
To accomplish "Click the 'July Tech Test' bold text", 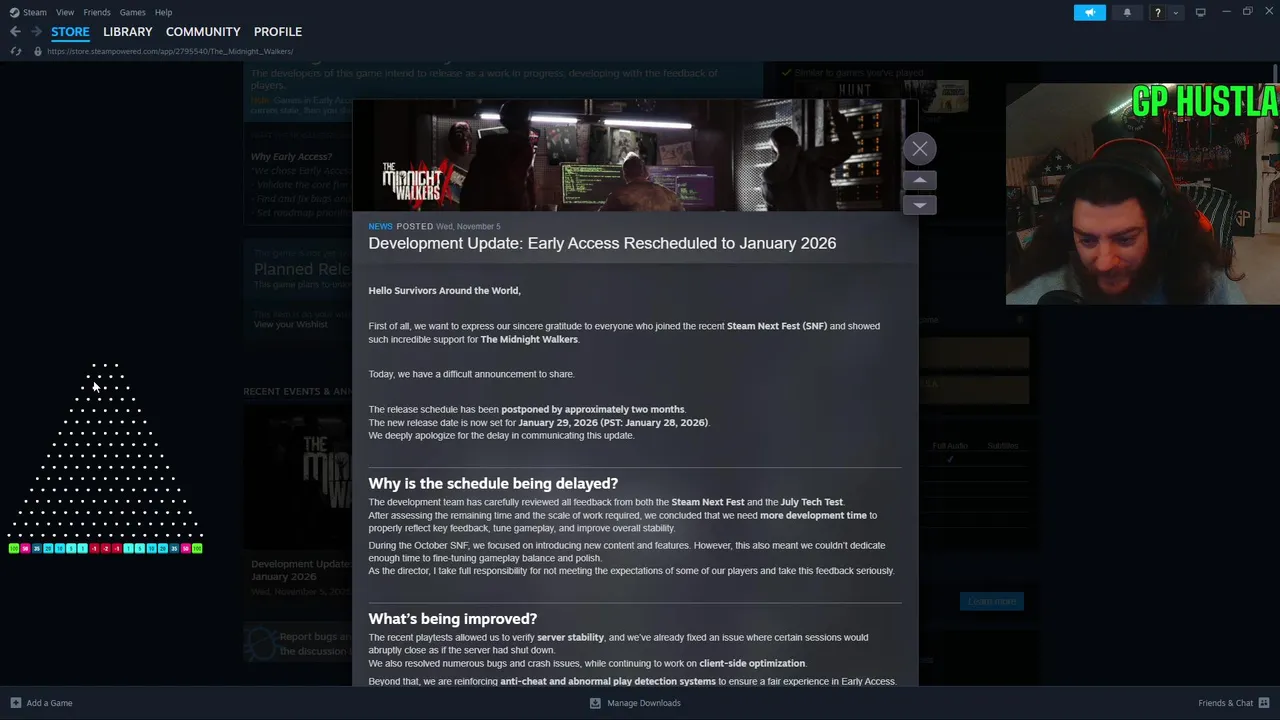I will 812,502.
